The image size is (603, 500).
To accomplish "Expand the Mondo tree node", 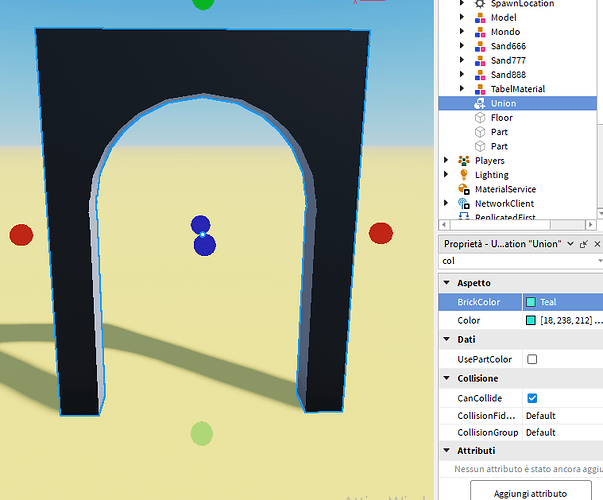I will [462, 31].
